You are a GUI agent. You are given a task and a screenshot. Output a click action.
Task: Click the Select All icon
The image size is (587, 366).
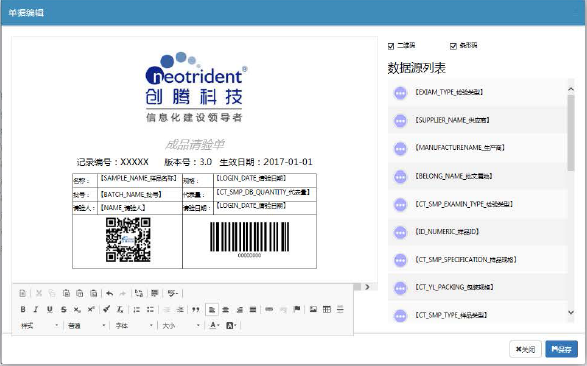[x=155, y=293]
